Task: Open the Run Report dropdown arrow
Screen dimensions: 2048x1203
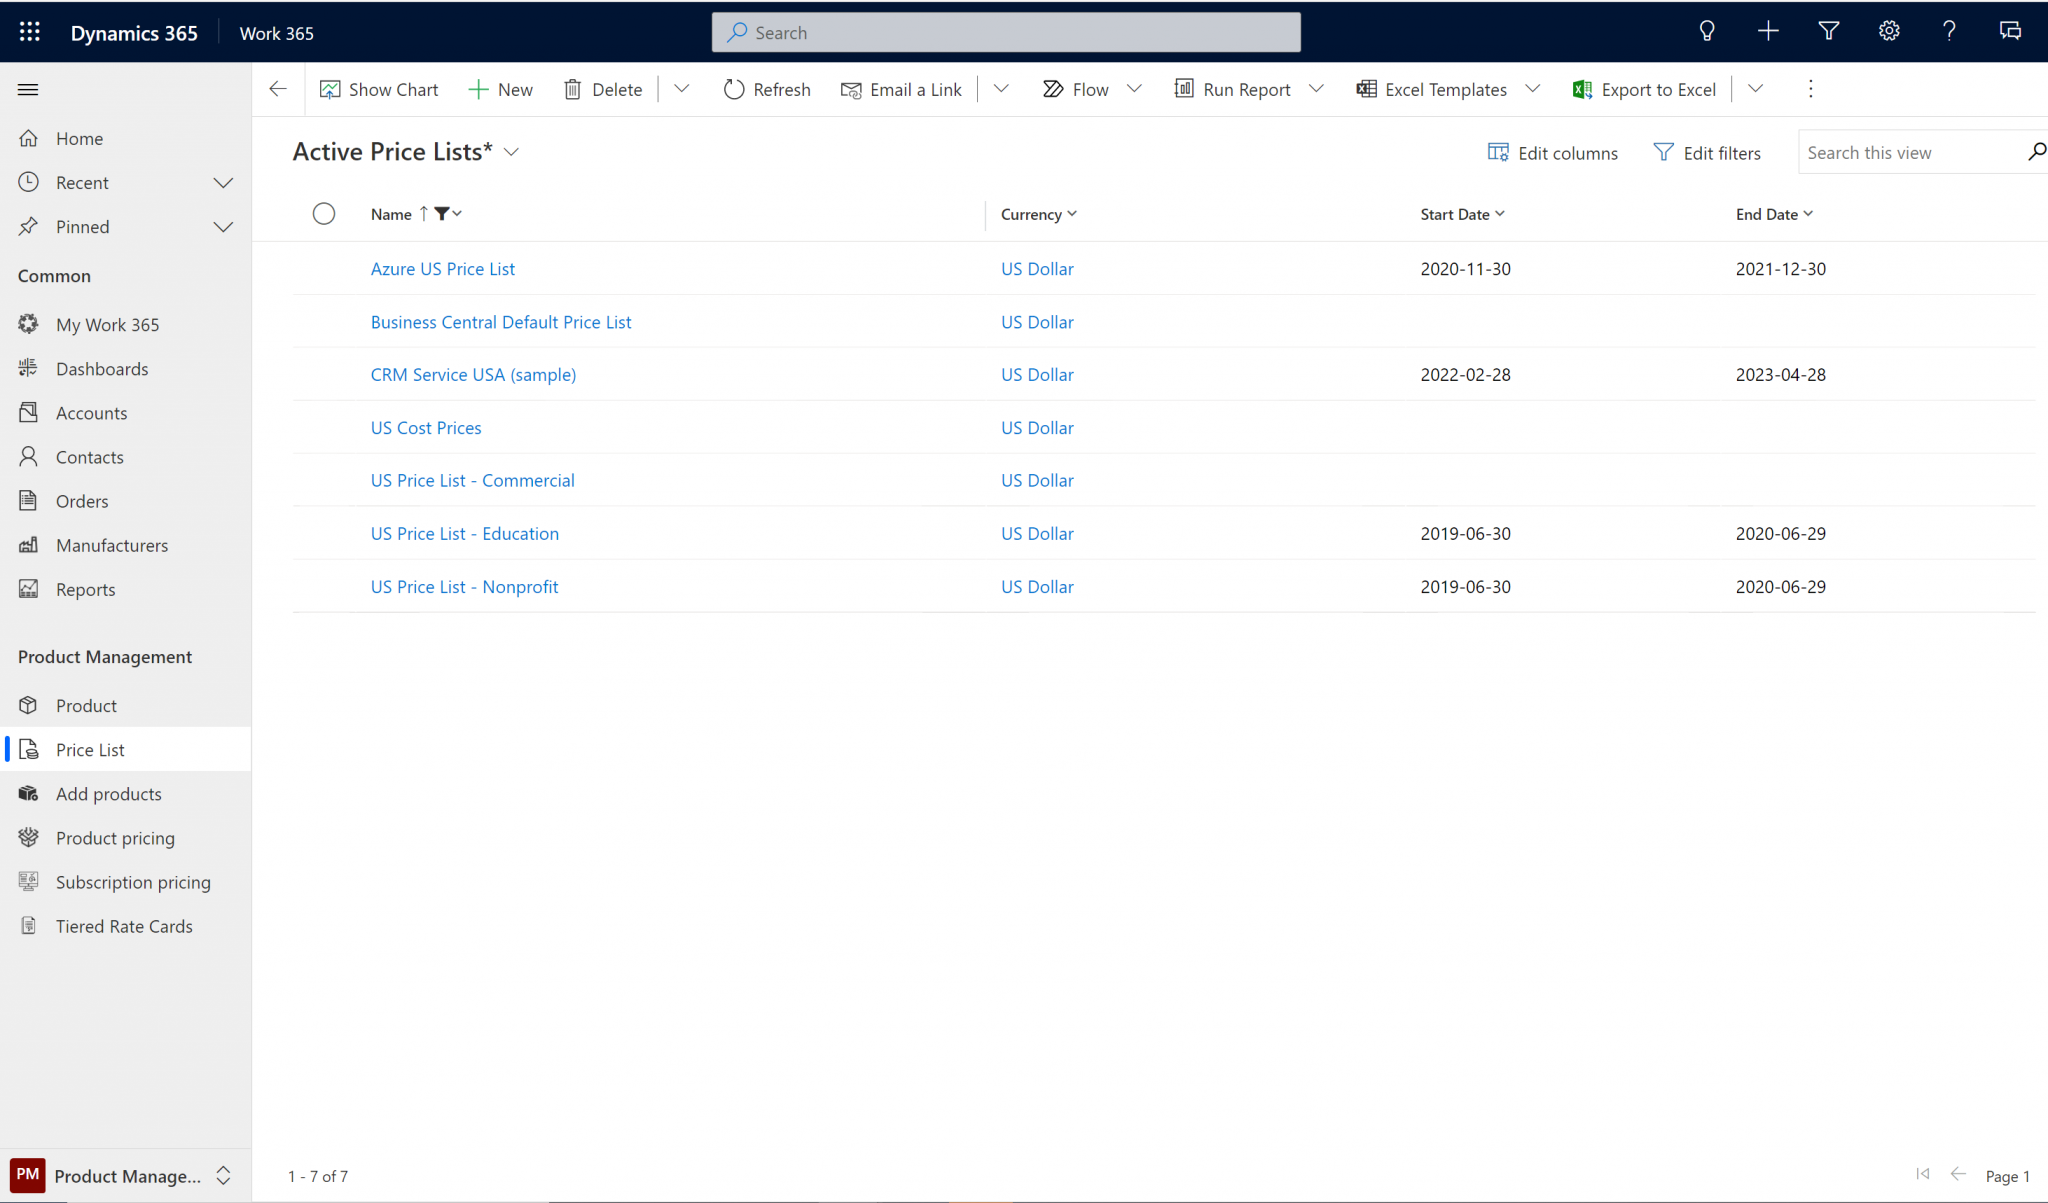Action: (1316, 89)
